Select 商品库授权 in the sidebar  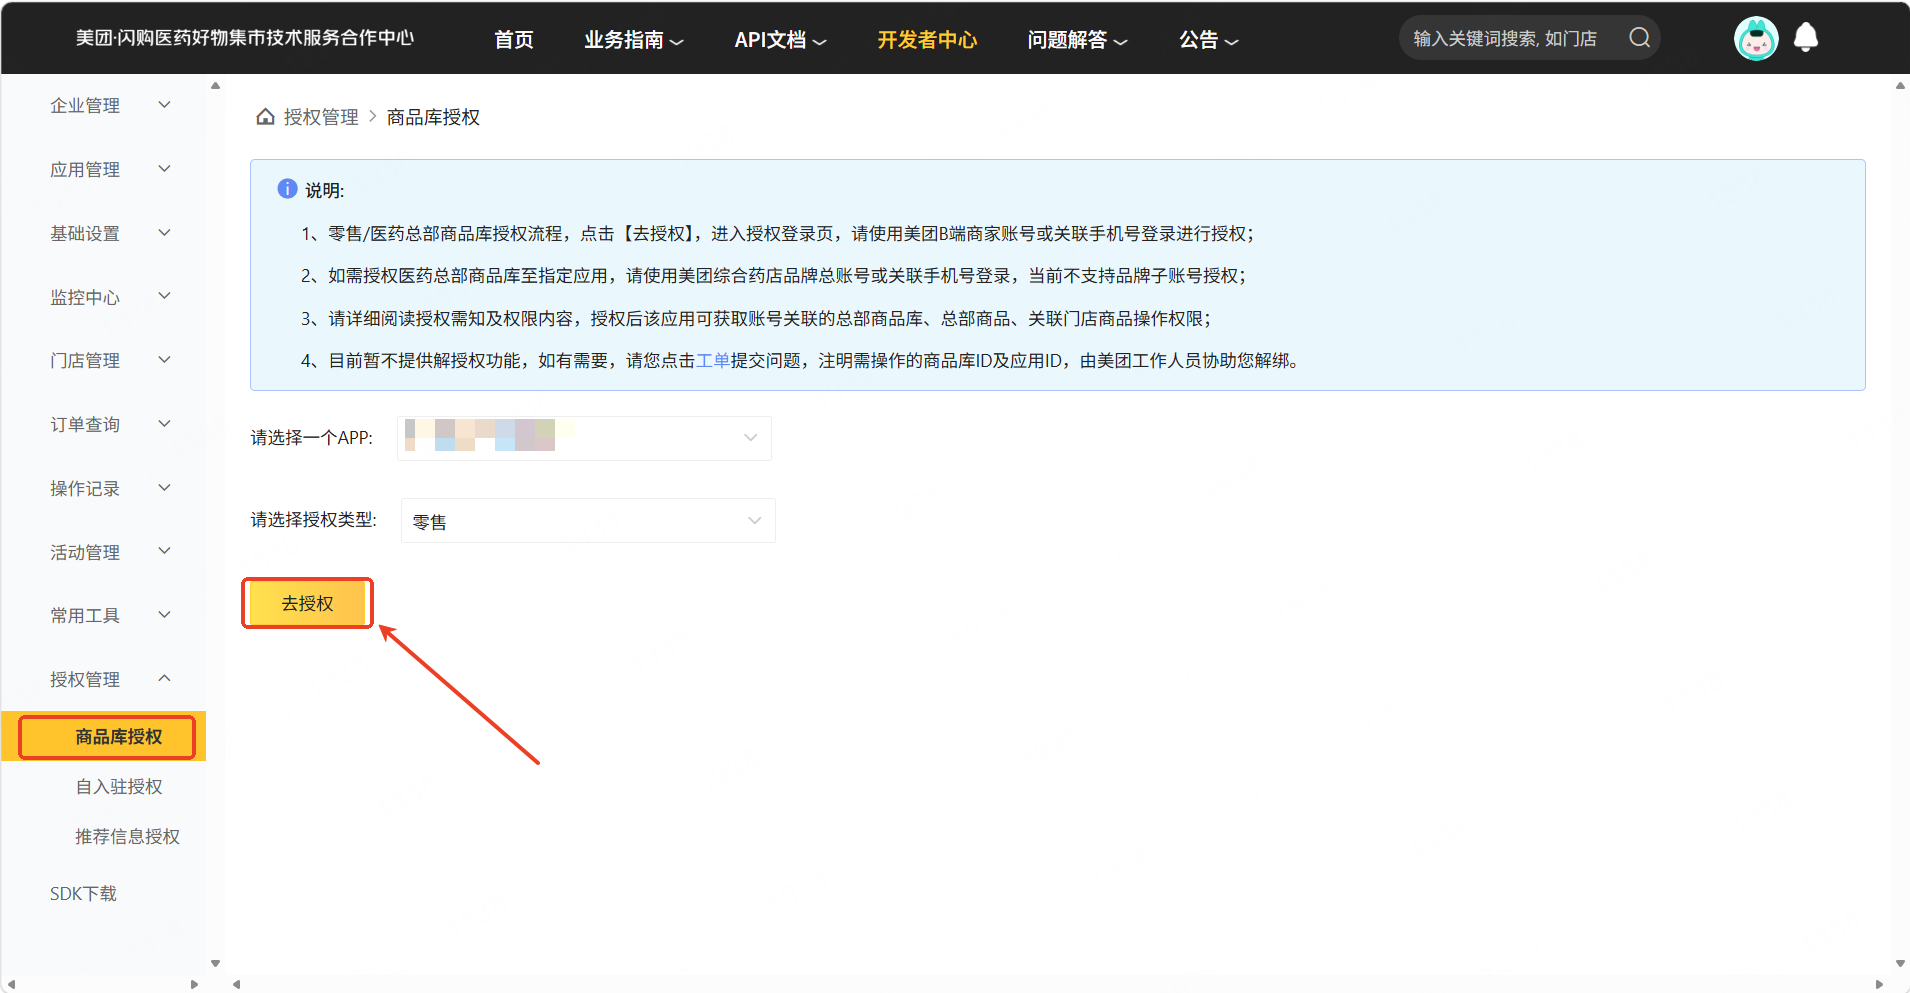[x=104, y=737]
